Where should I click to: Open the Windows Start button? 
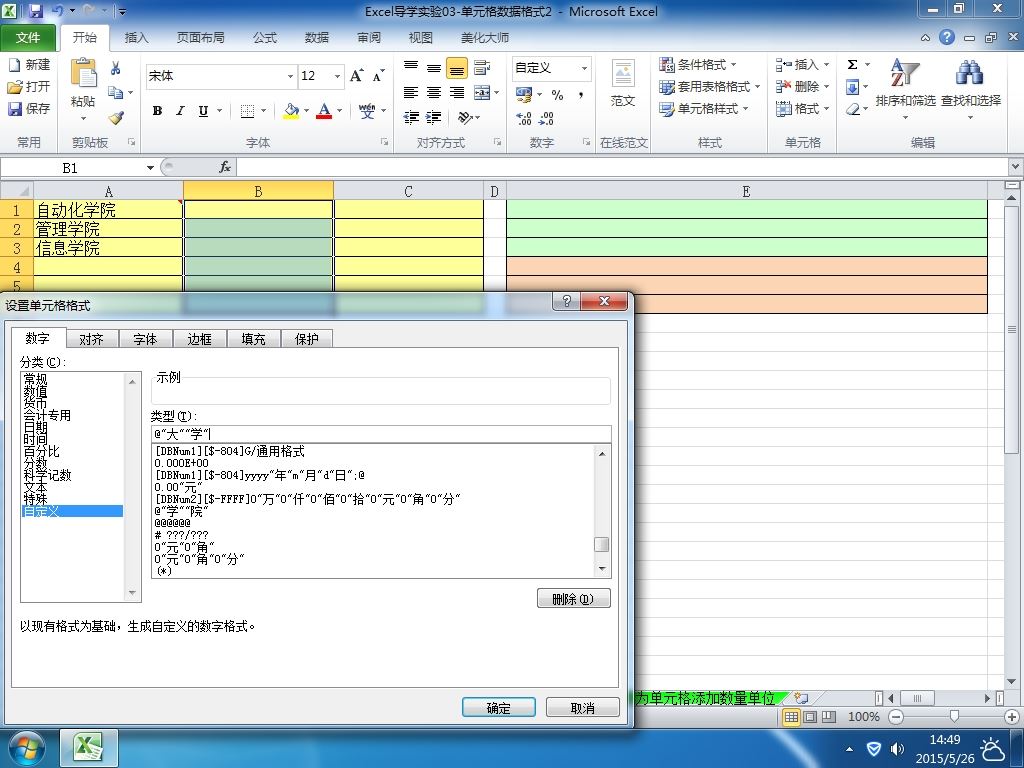pos(26,748)
